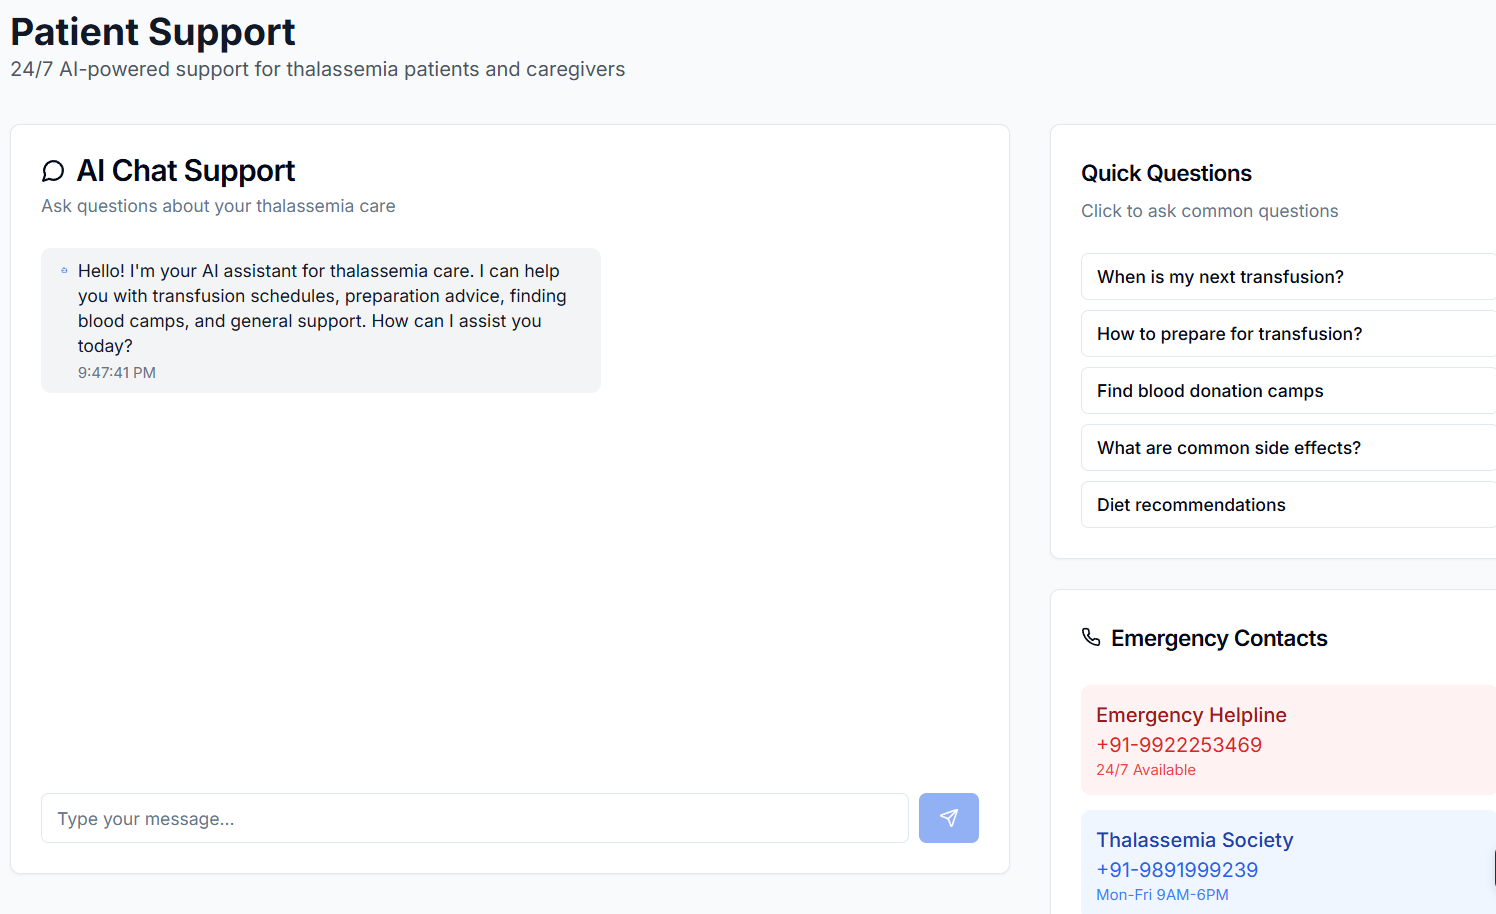Choose the Find blood donation camps question
The image size is (1496, 914).
(x=1288, y=391)
